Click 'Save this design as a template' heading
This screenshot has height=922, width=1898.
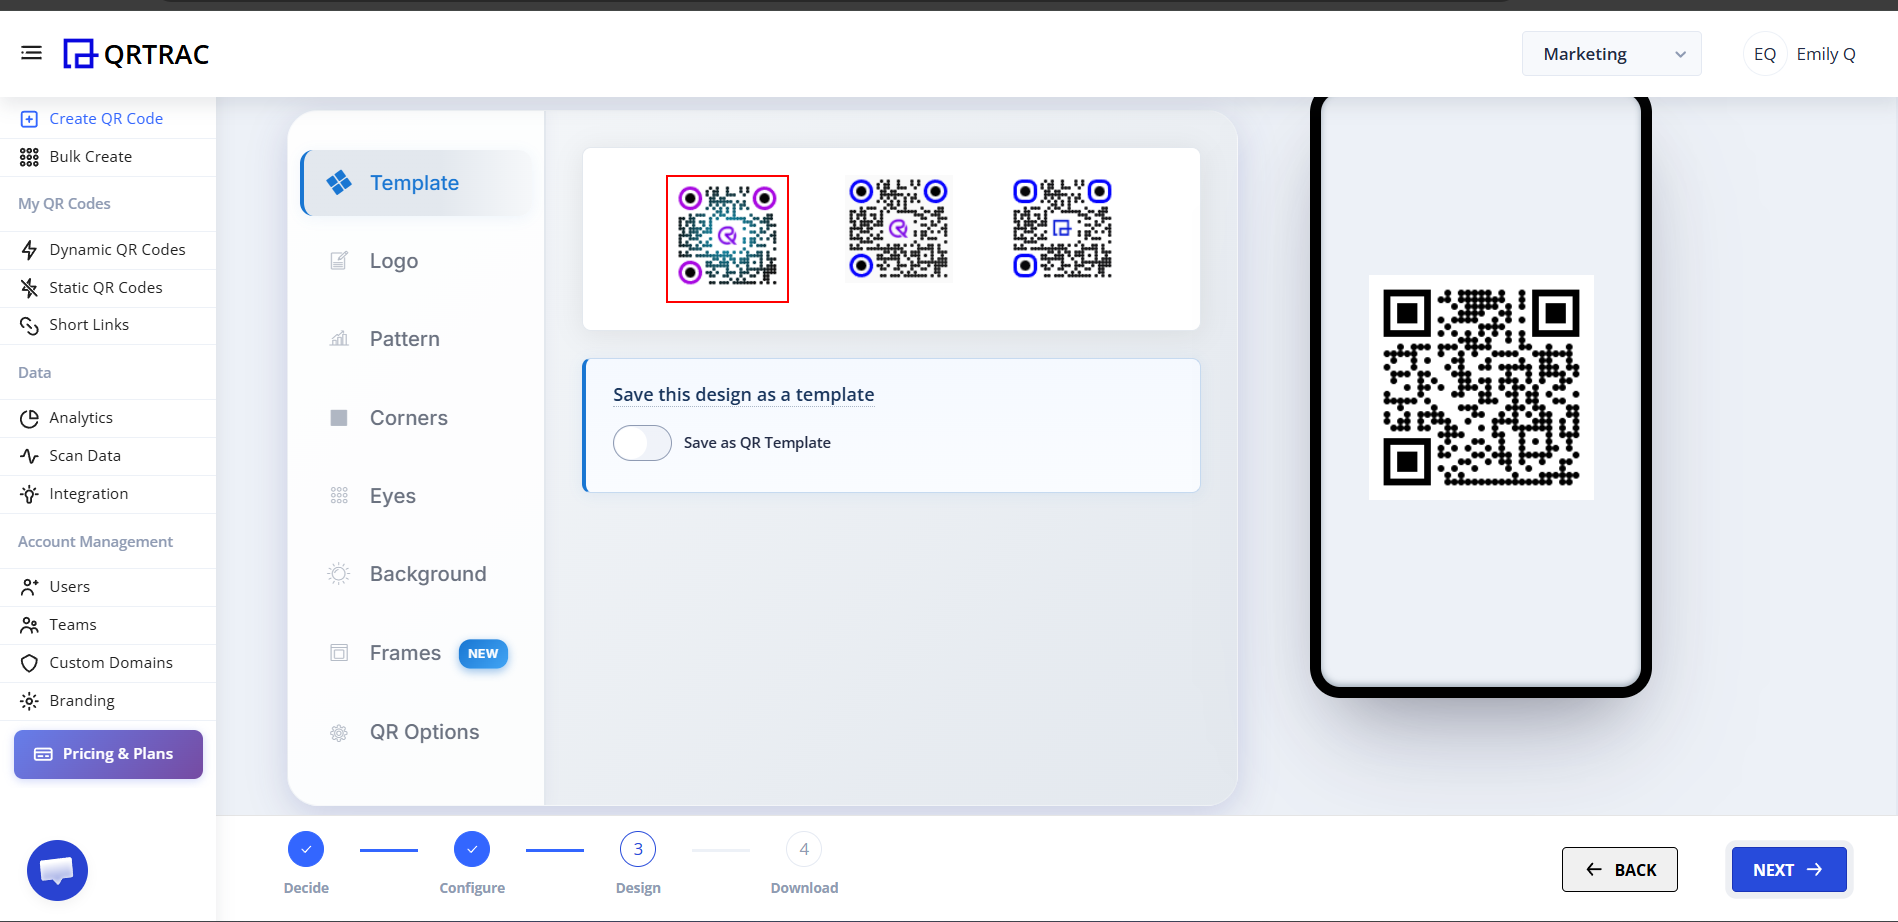click(x=743, y=395)
